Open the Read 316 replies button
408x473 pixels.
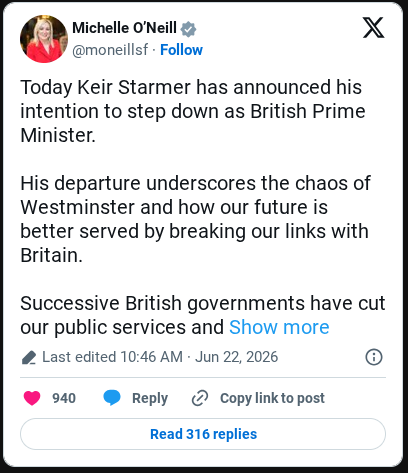click(203, 434)
